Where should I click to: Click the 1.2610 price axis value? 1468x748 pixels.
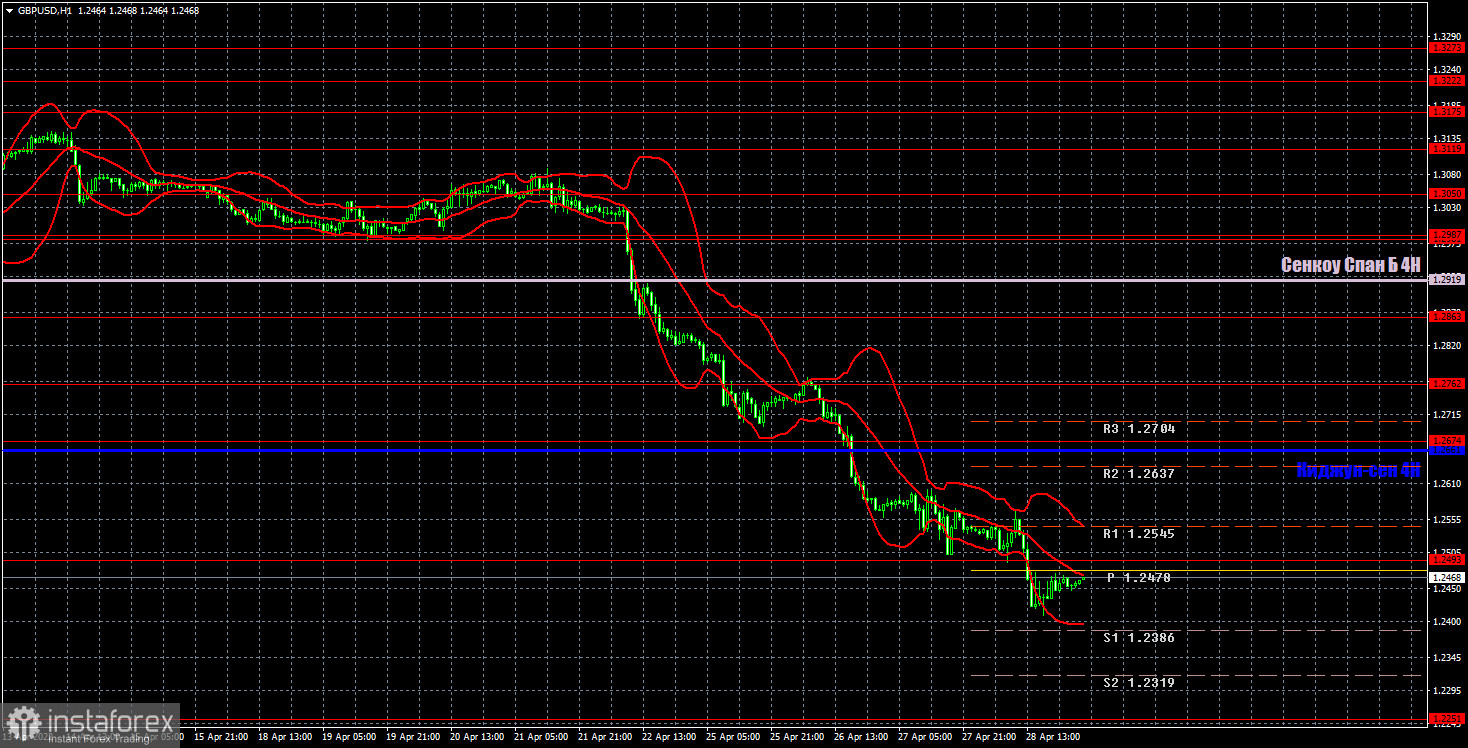pyautogui.click(x=1446, y=483)
